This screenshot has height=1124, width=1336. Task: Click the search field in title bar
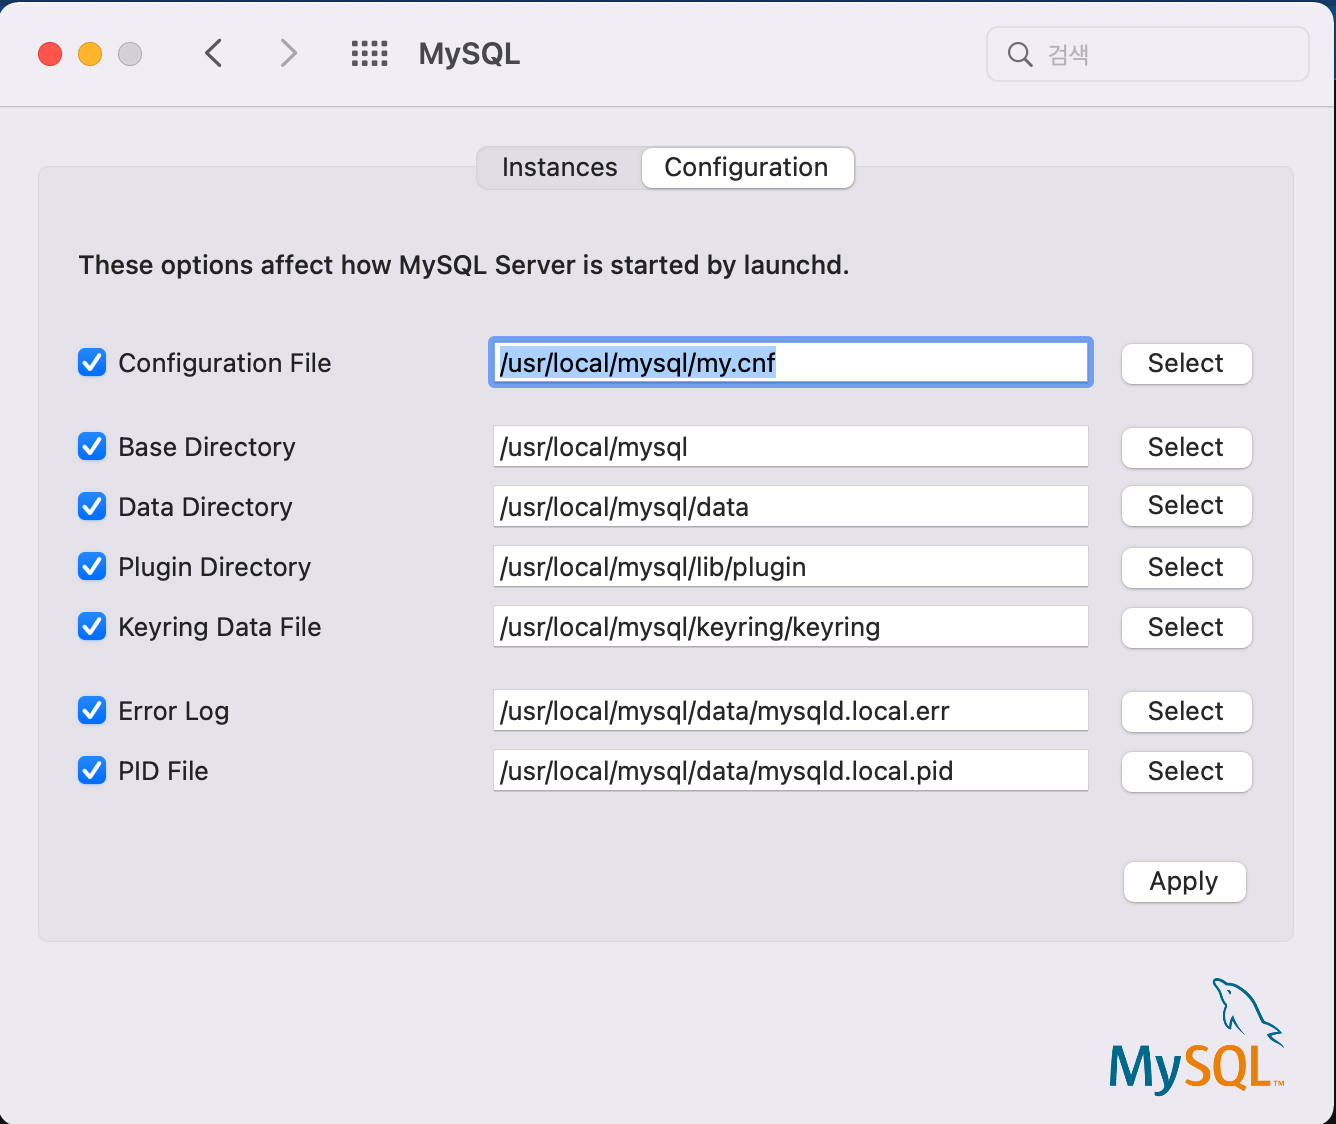(1148, 54)
